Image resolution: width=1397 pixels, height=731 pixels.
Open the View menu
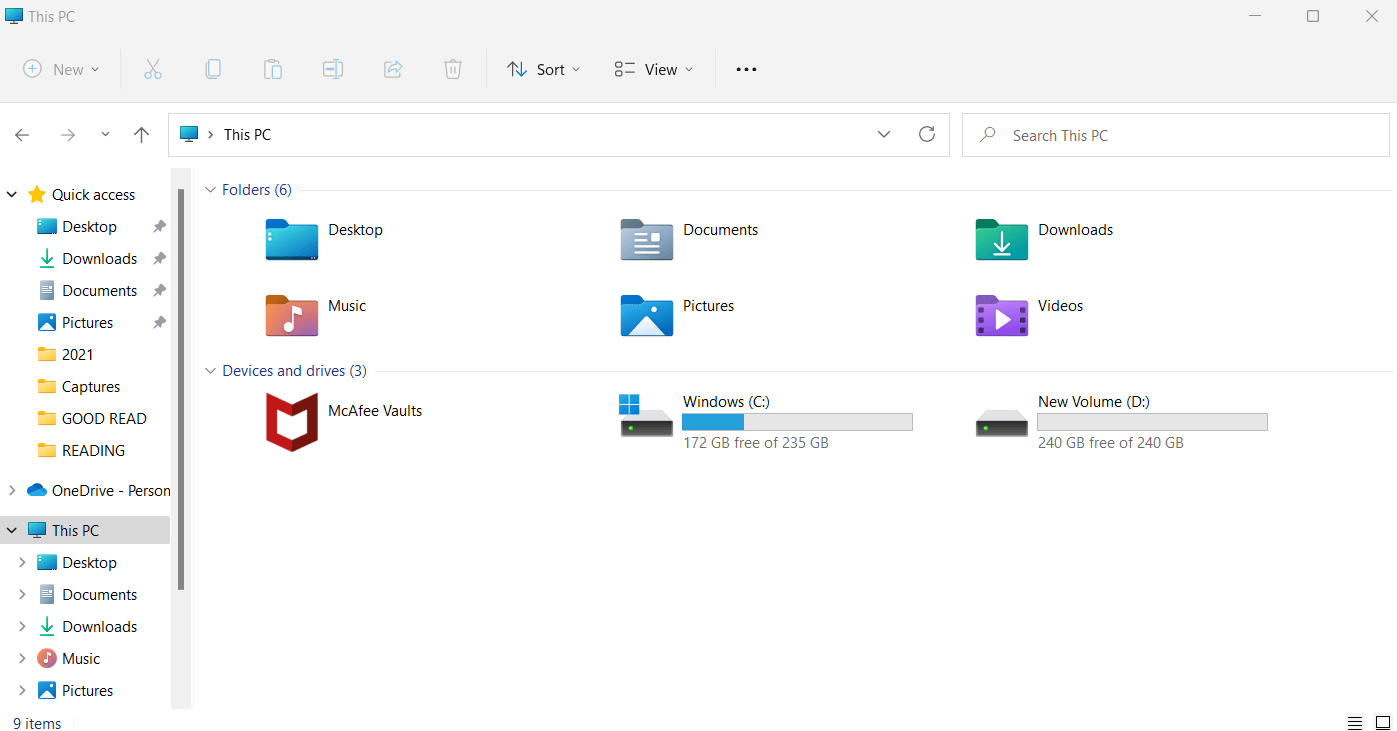coord(654,69)
